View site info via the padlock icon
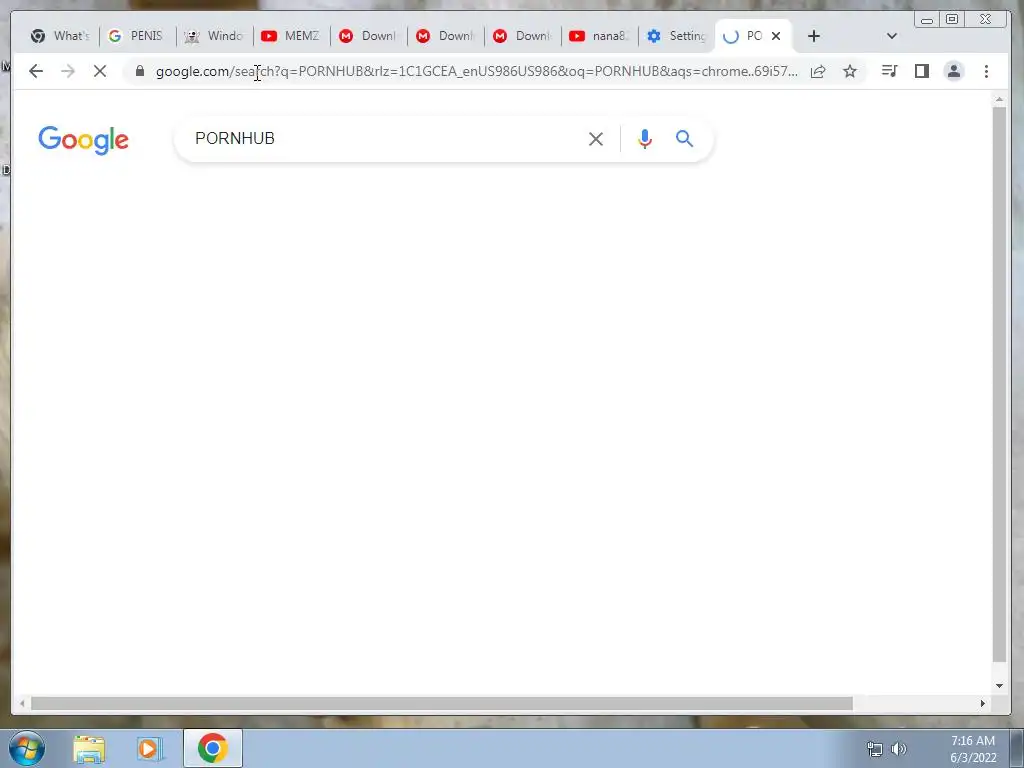Viewport: 1024px width, 768px height. click(140, 71)
